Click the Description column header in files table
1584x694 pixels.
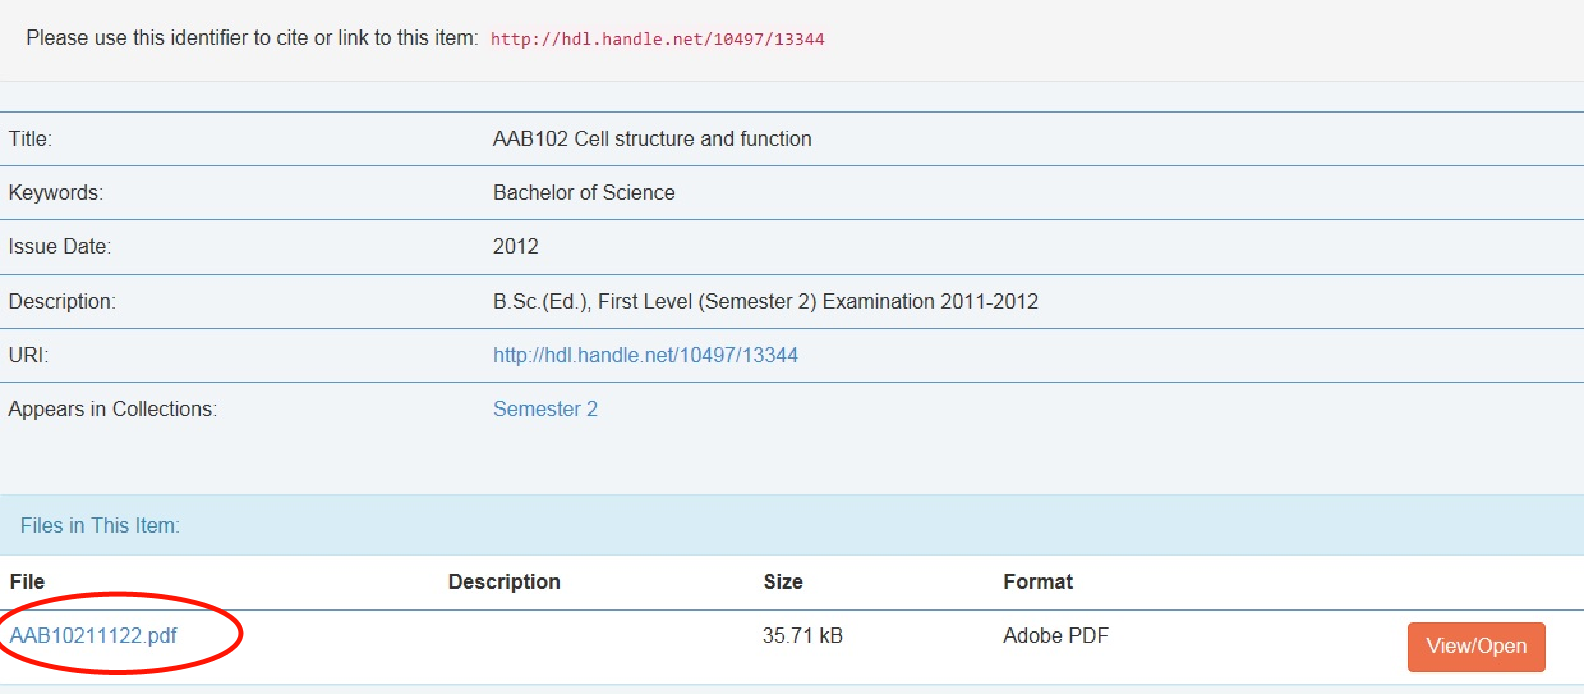coord(504,582)
